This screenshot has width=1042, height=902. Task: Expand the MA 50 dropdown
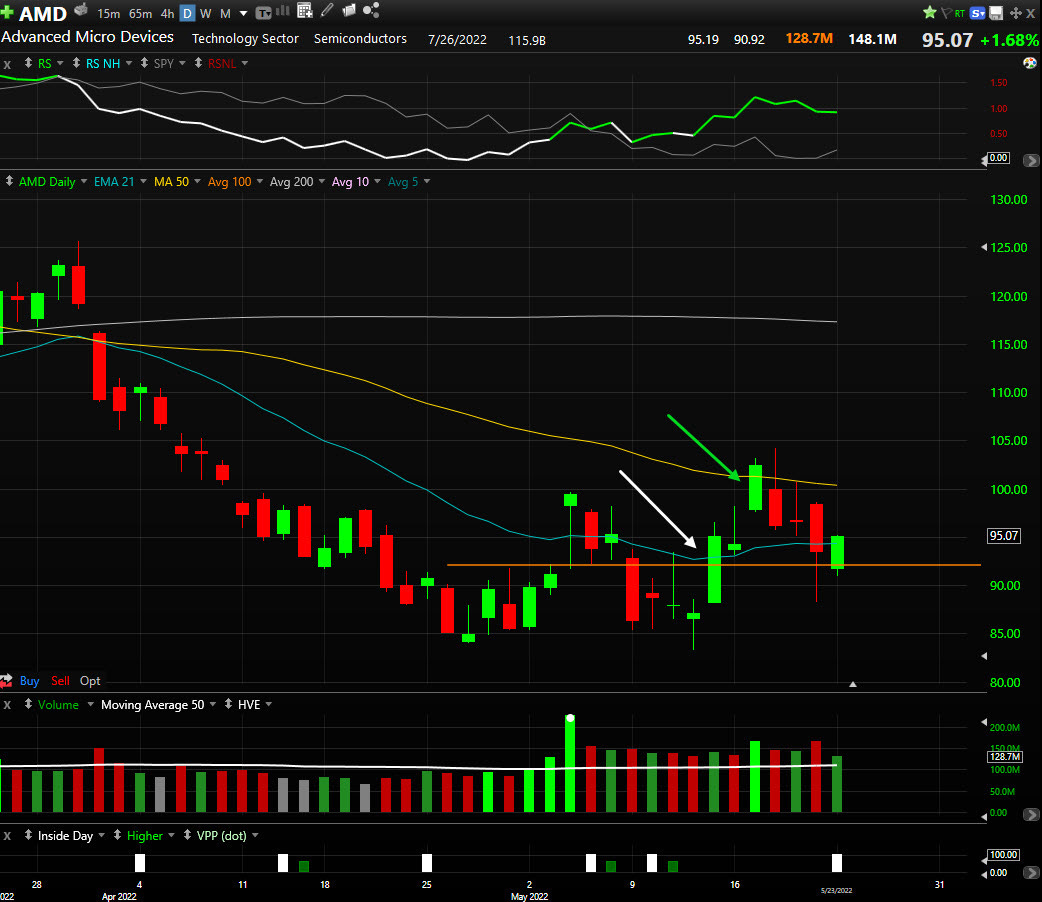coord(197,181)
